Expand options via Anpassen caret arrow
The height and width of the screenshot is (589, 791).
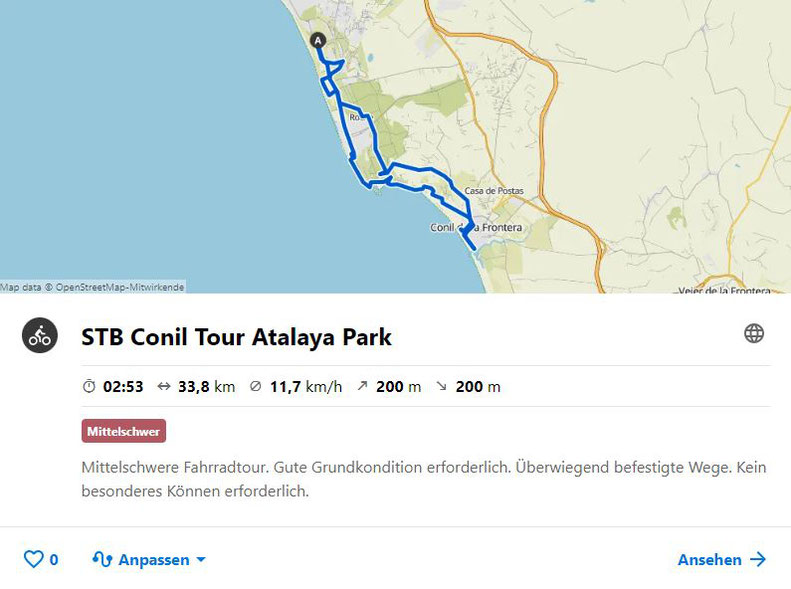(x=201, y=560)
